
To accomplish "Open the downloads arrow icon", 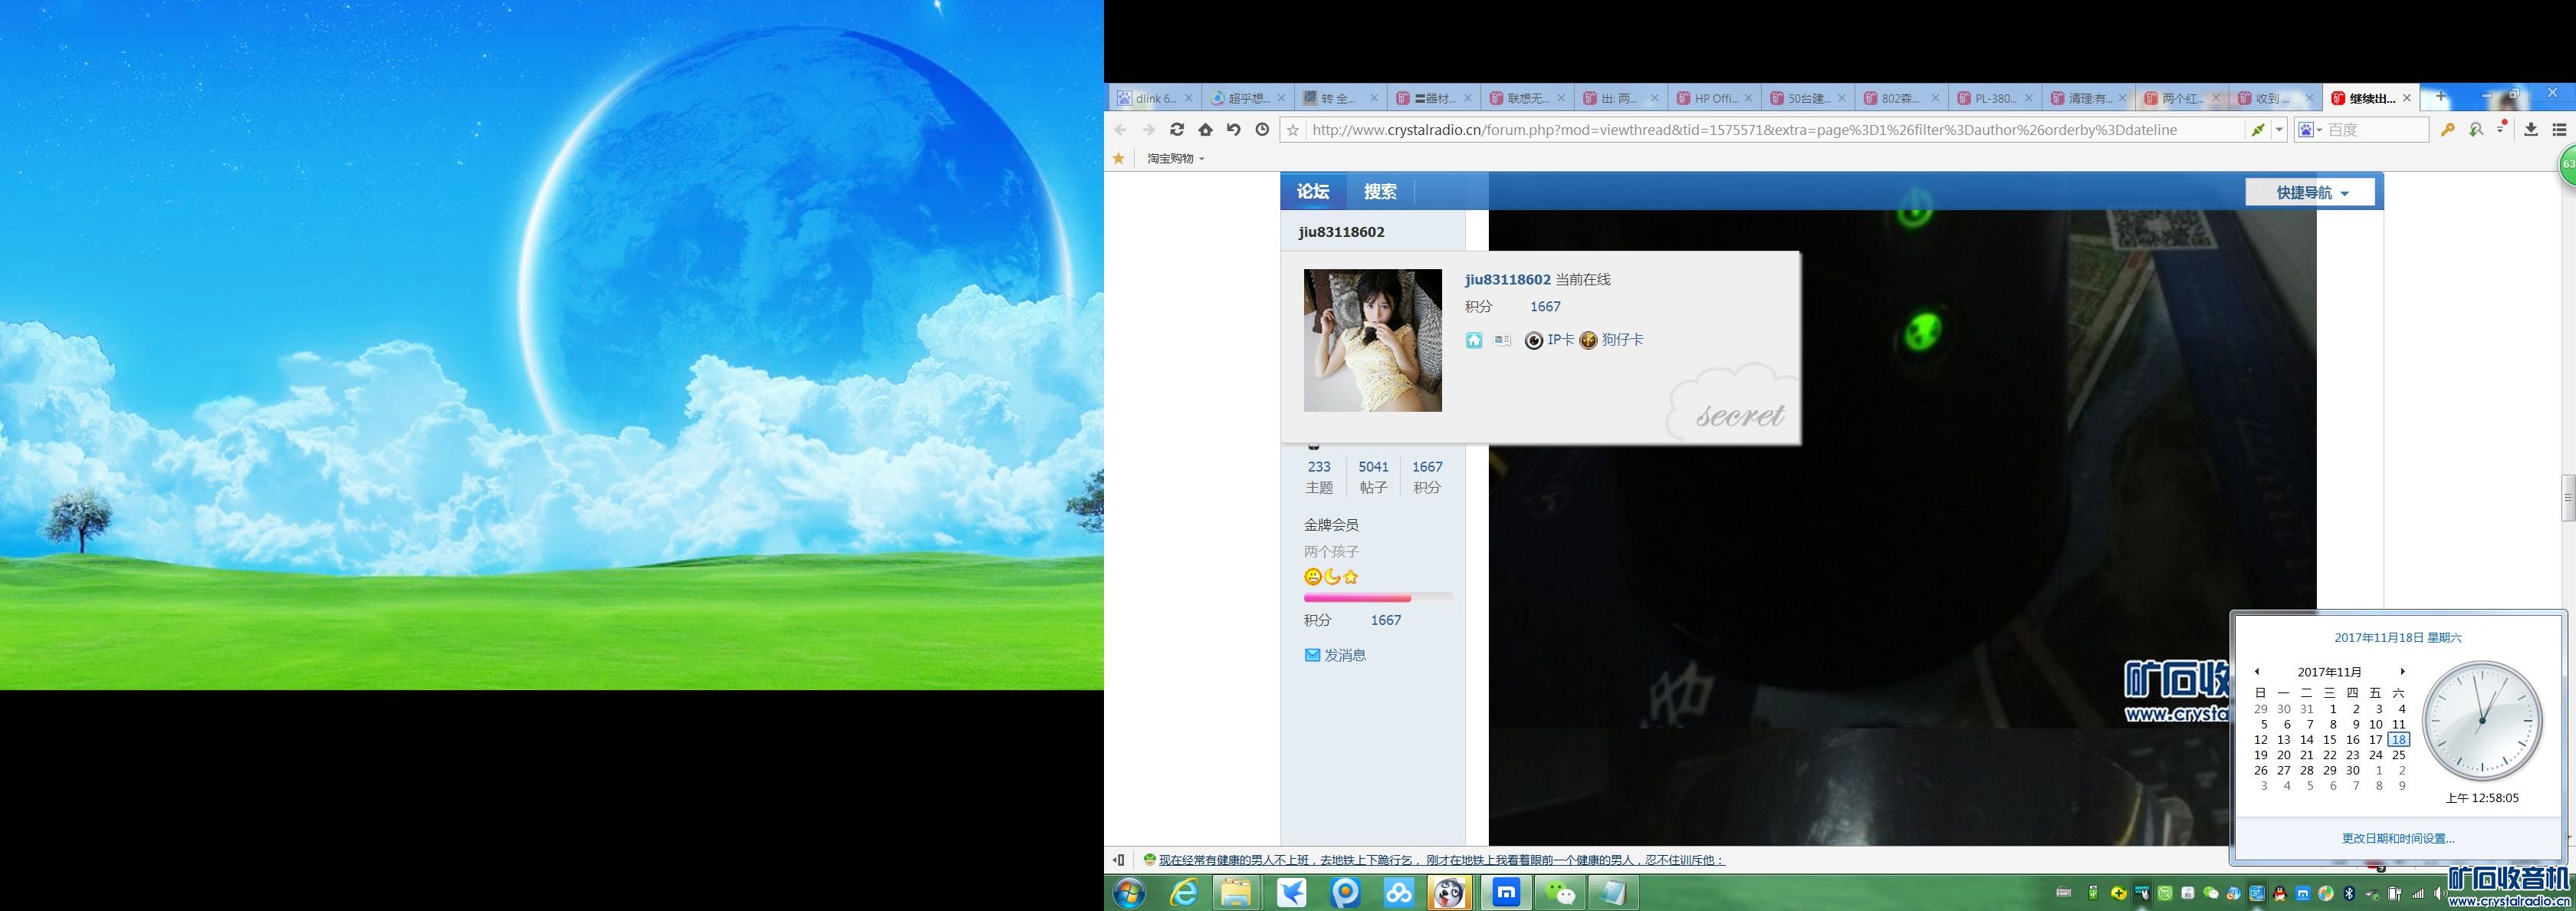I will tap(2531, 130).
